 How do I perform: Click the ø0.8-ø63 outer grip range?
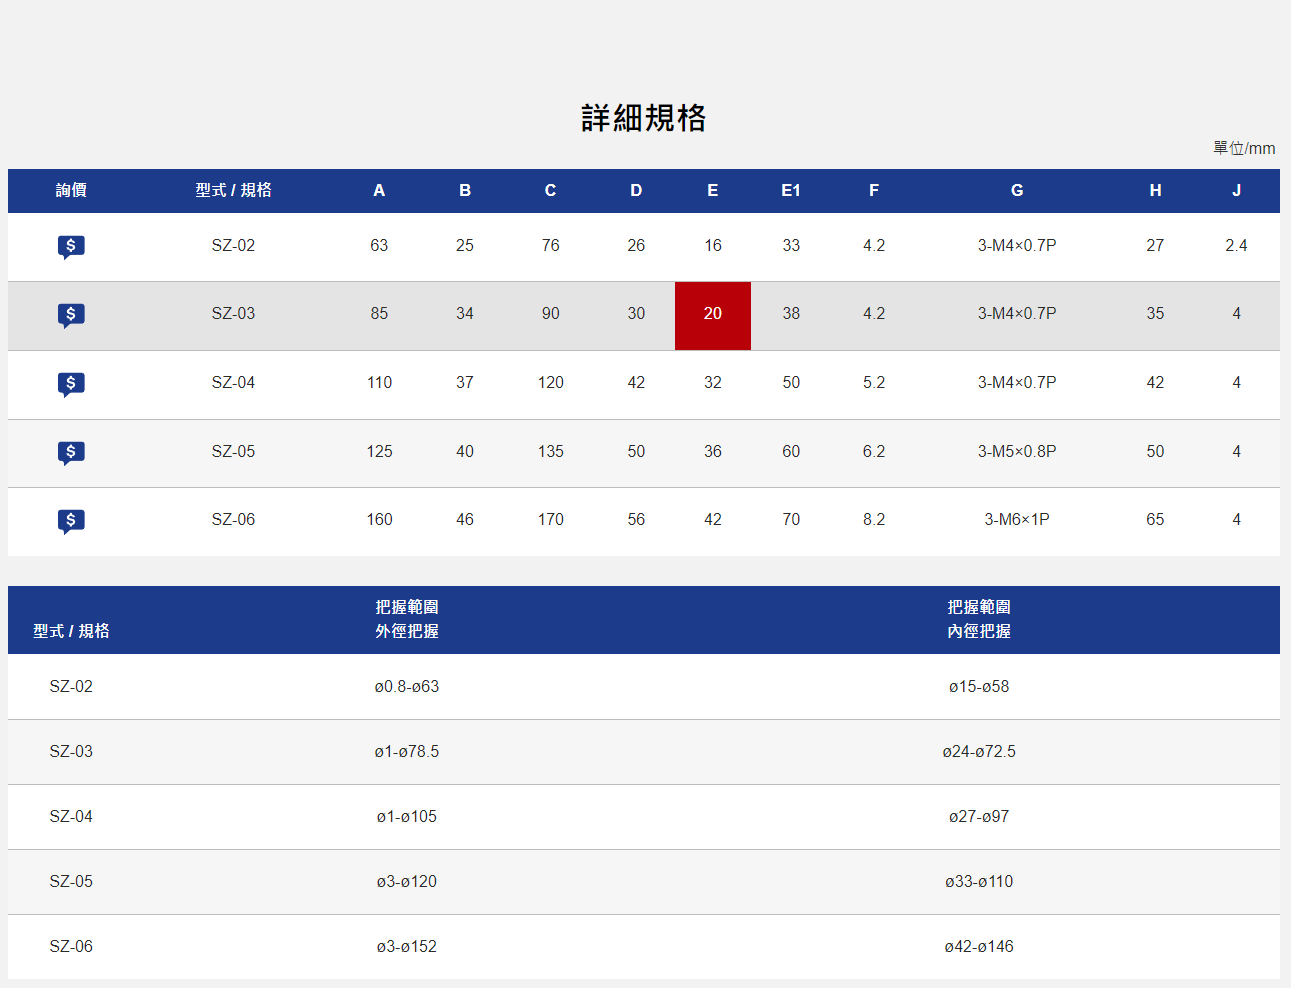tap(407, 687)
